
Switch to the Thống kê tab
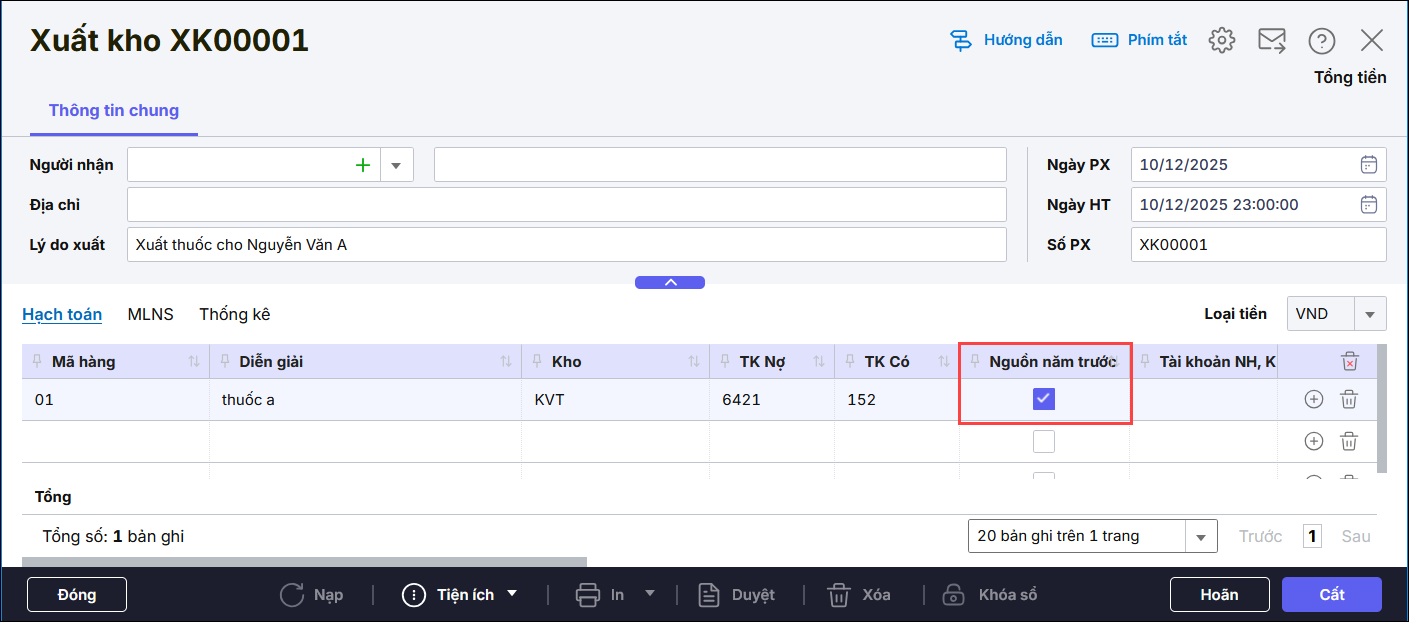[x=234, y=314]
